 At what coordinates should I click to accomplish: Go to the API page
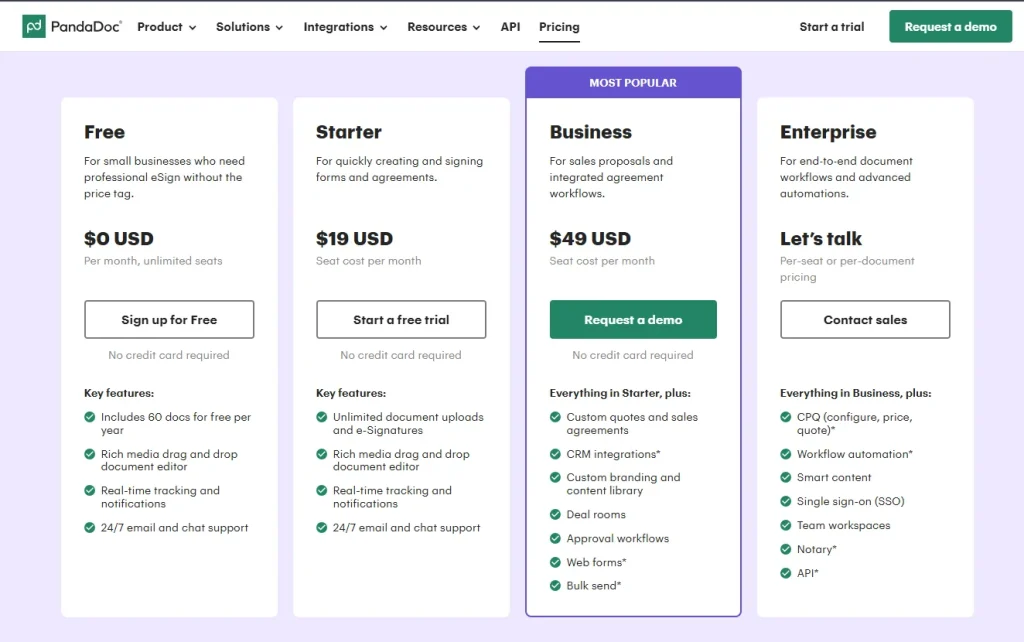(510, 27)
